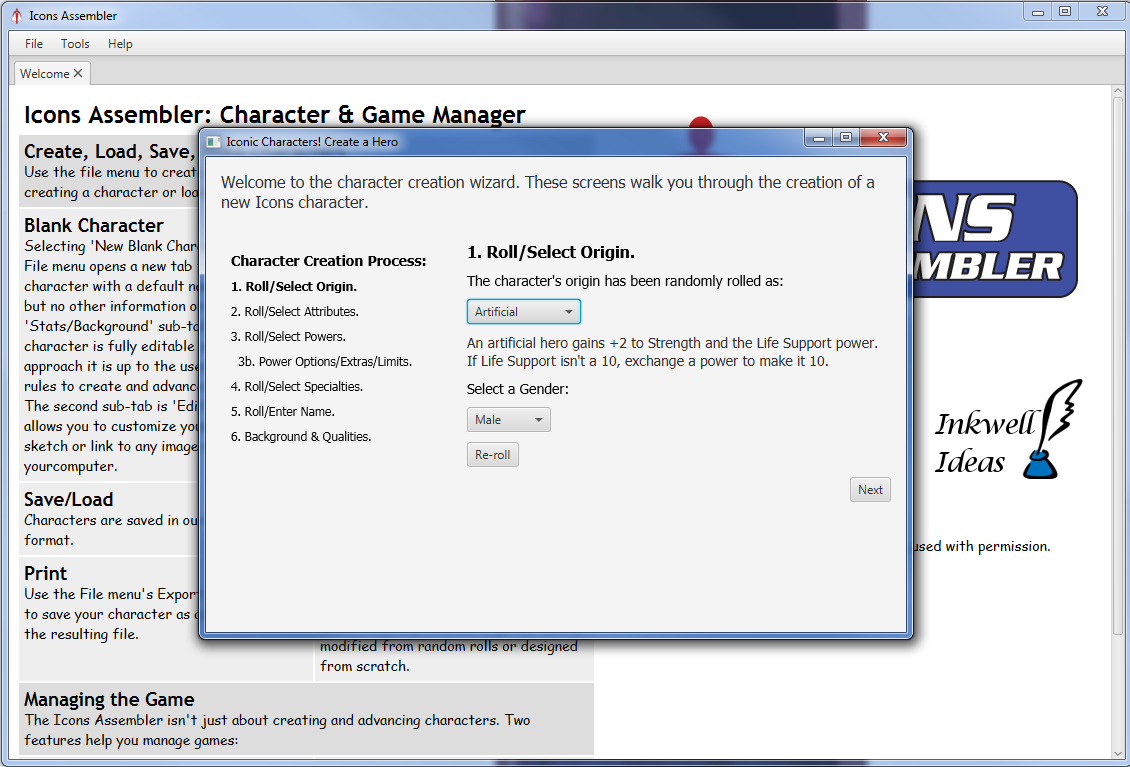Maximize the main Icons Assembler window

1065,11
